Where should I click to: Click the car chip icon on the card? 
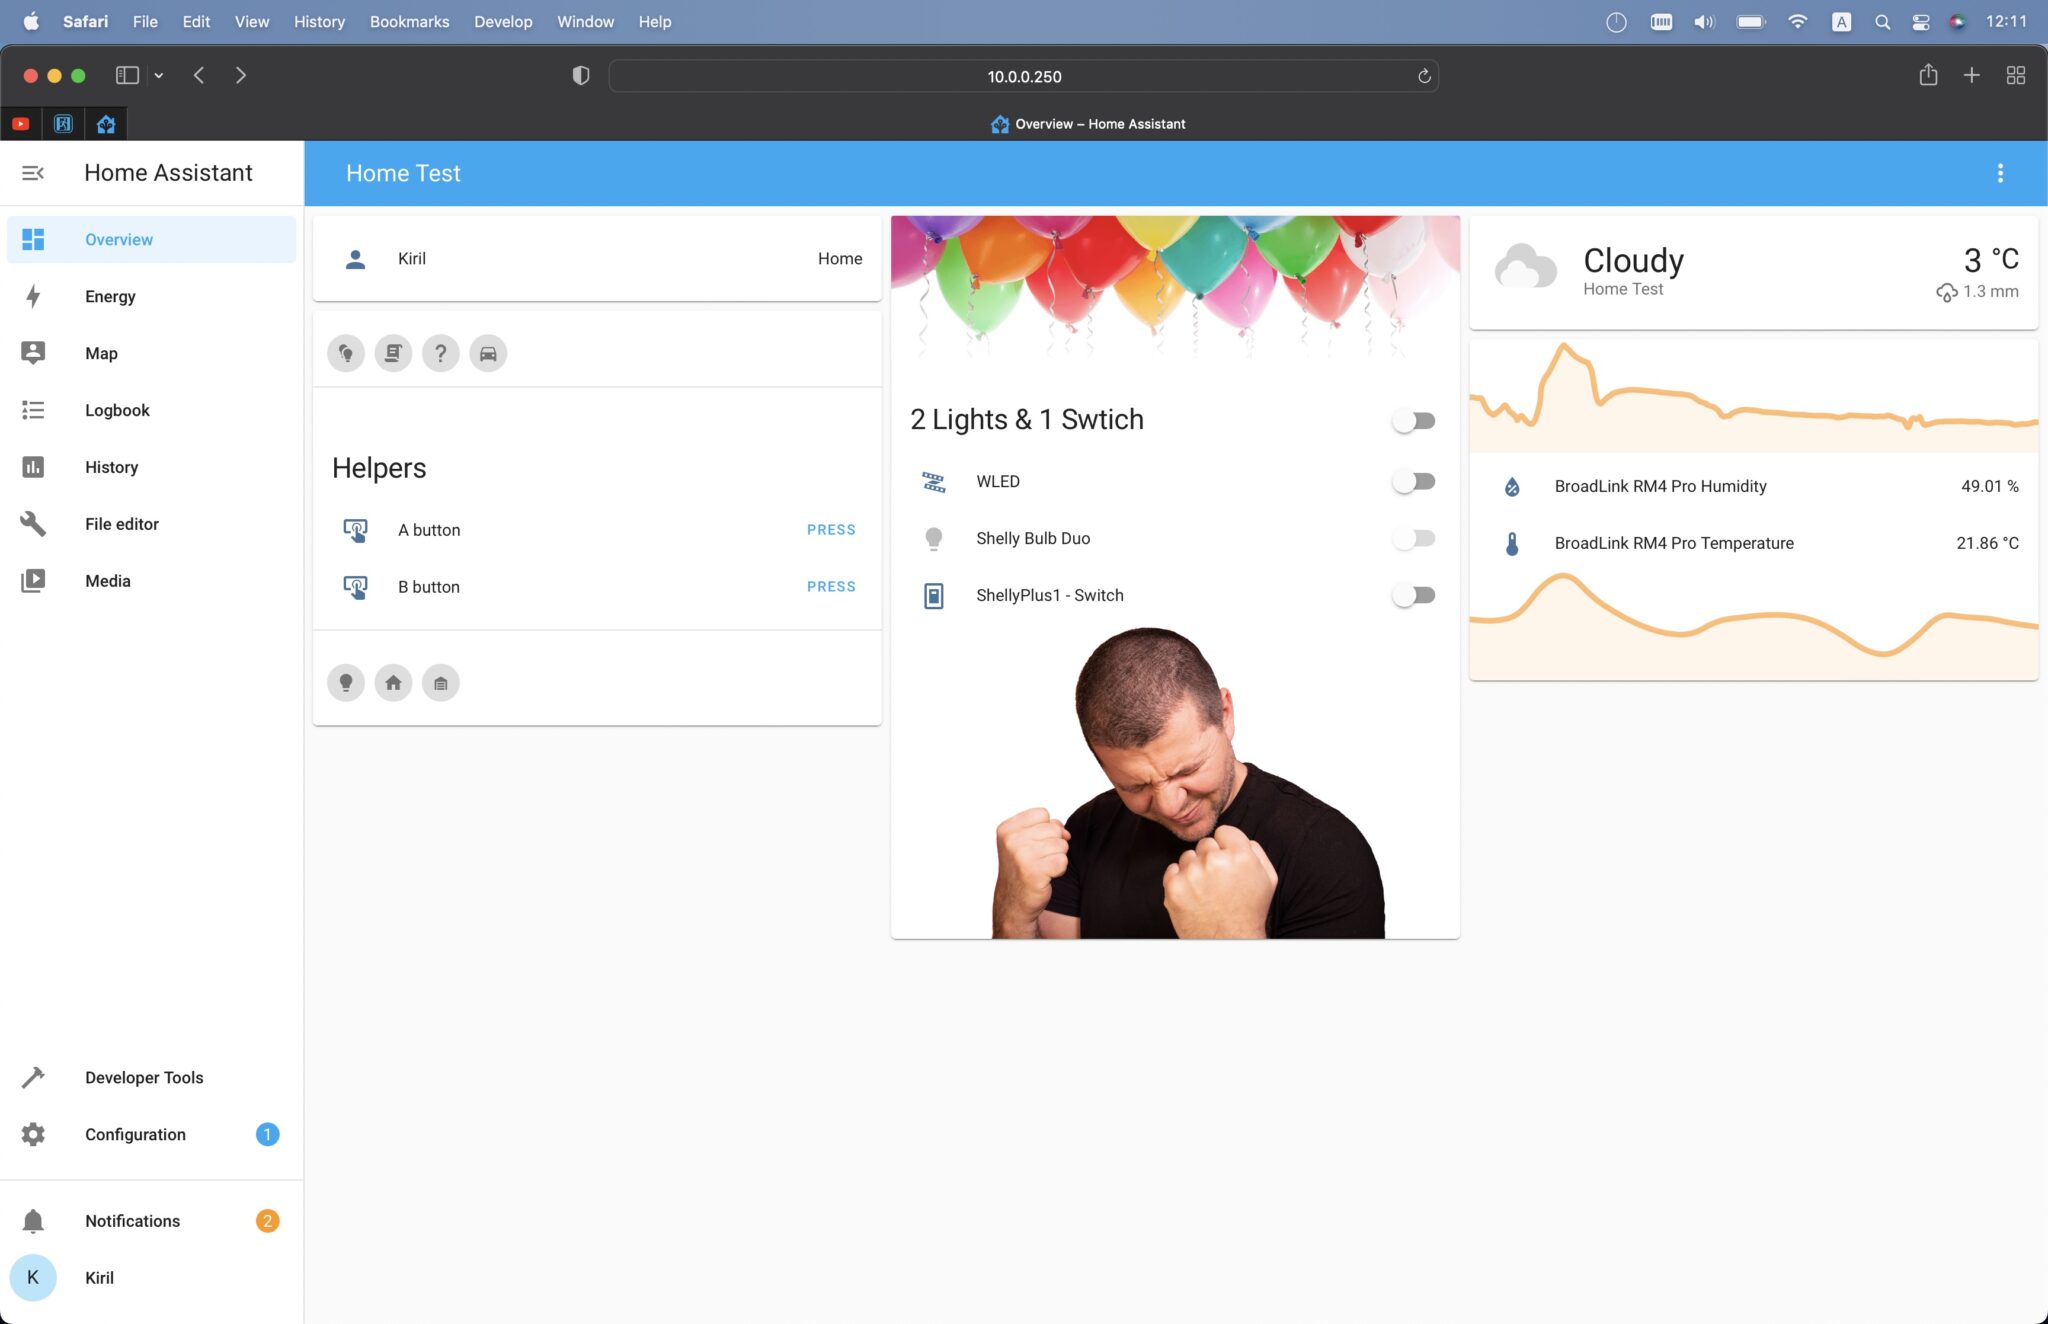click(x=488, y=352)
